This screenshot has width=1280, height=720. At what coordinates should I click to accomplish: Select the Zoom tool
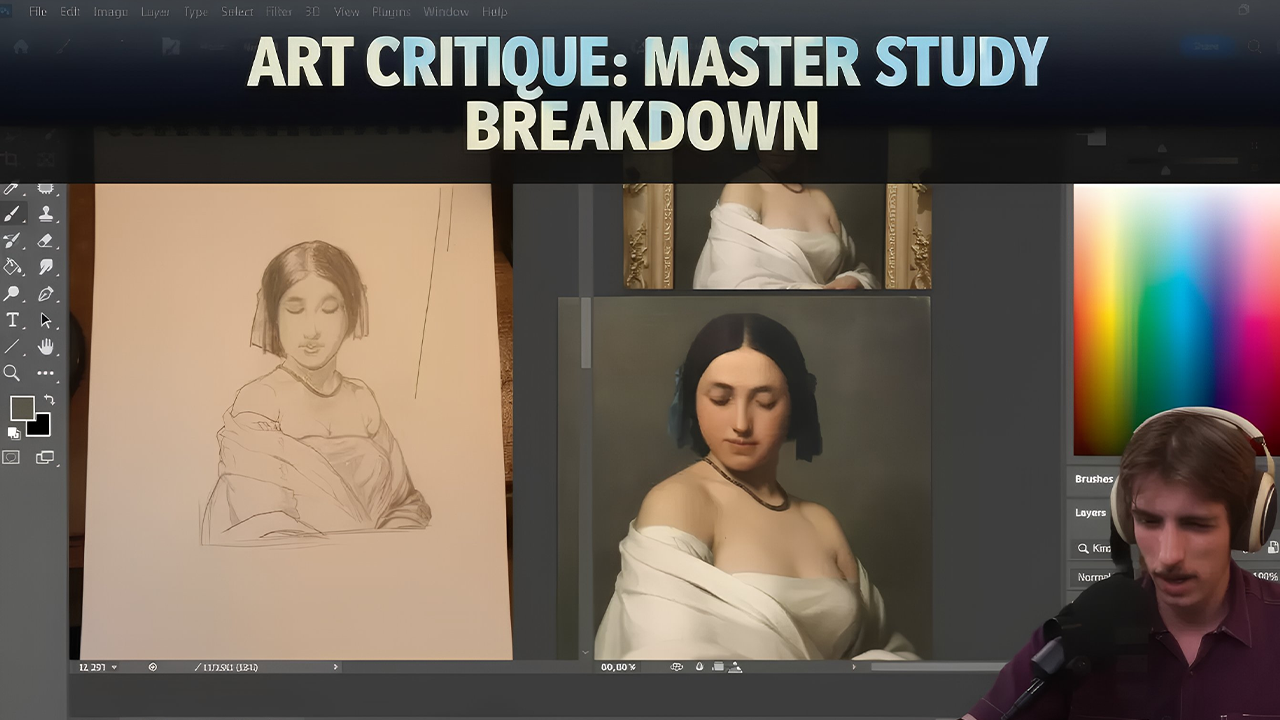click(12, 373)
